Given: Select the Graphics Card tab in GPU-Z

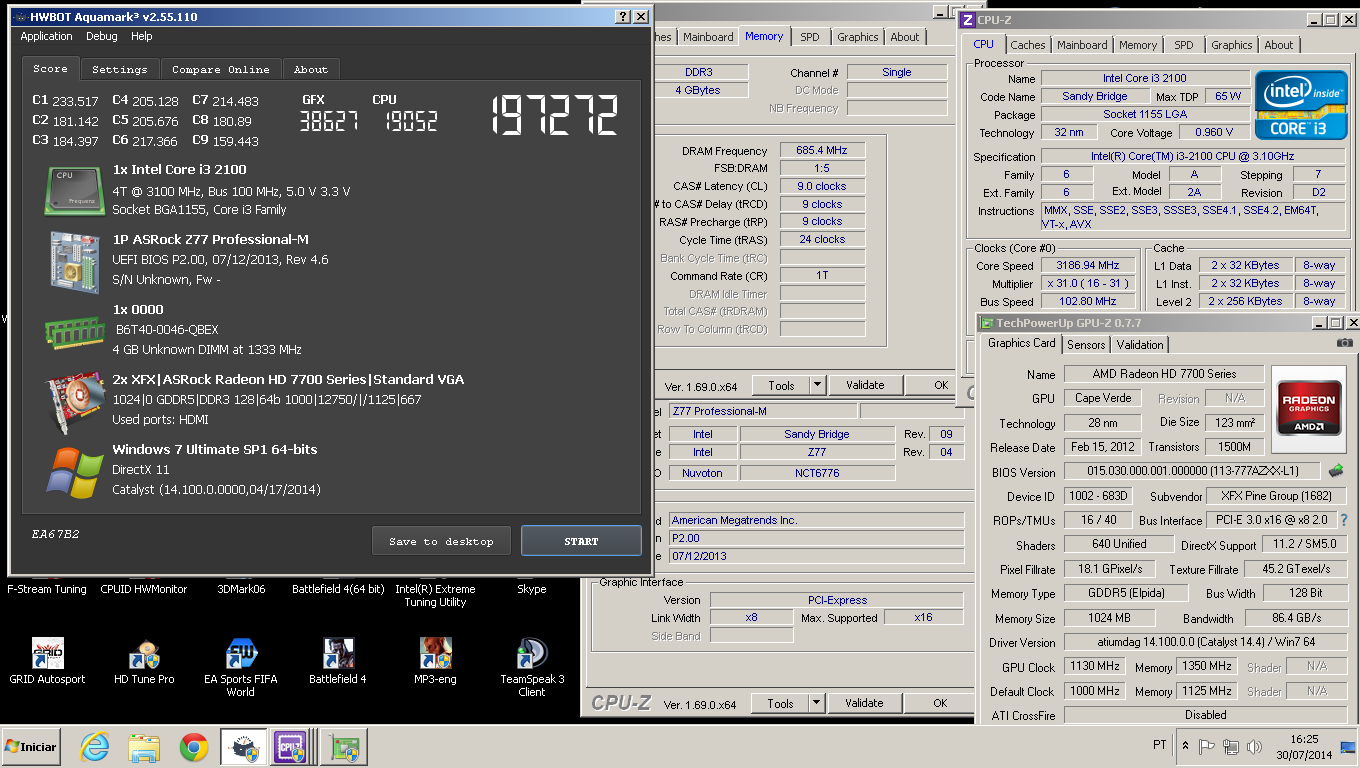Looking at the screenshot, I should [1021, 343].
